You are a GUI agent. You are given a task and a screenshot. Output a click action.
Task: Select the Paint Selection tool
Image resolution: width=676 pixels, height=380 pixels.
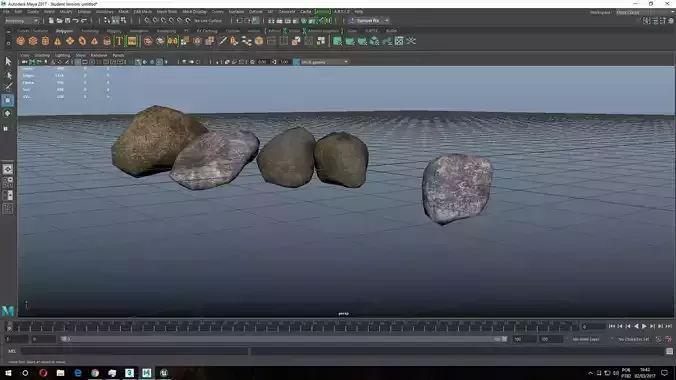click(8, 87)
